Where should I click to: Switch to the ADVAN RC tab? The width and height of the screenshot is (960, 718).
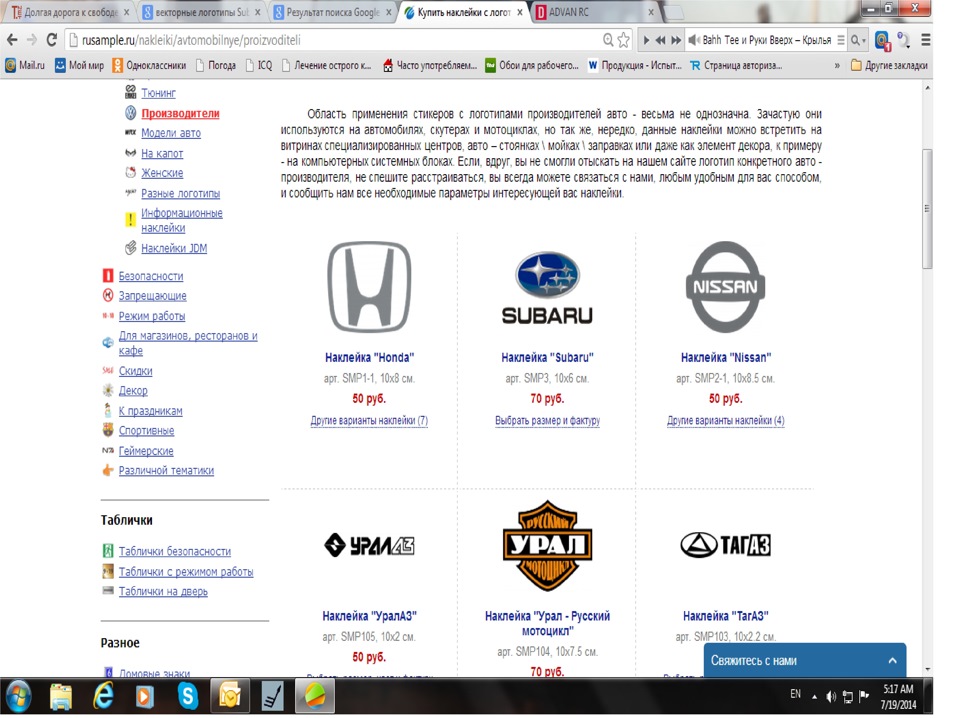click(589, 12)
